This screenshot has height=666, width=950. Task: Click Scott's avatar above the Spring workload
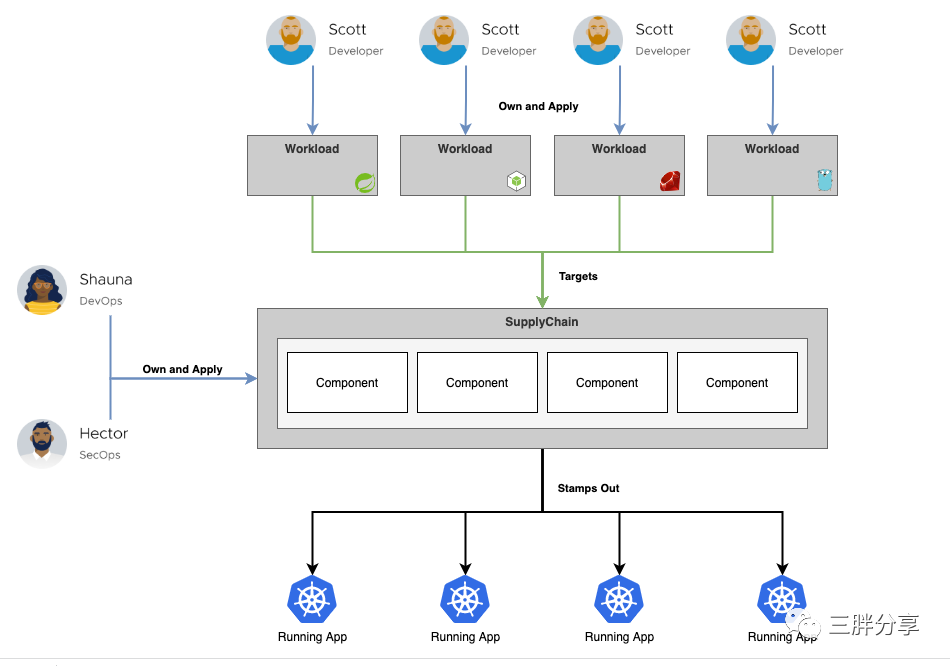(291, 40)
